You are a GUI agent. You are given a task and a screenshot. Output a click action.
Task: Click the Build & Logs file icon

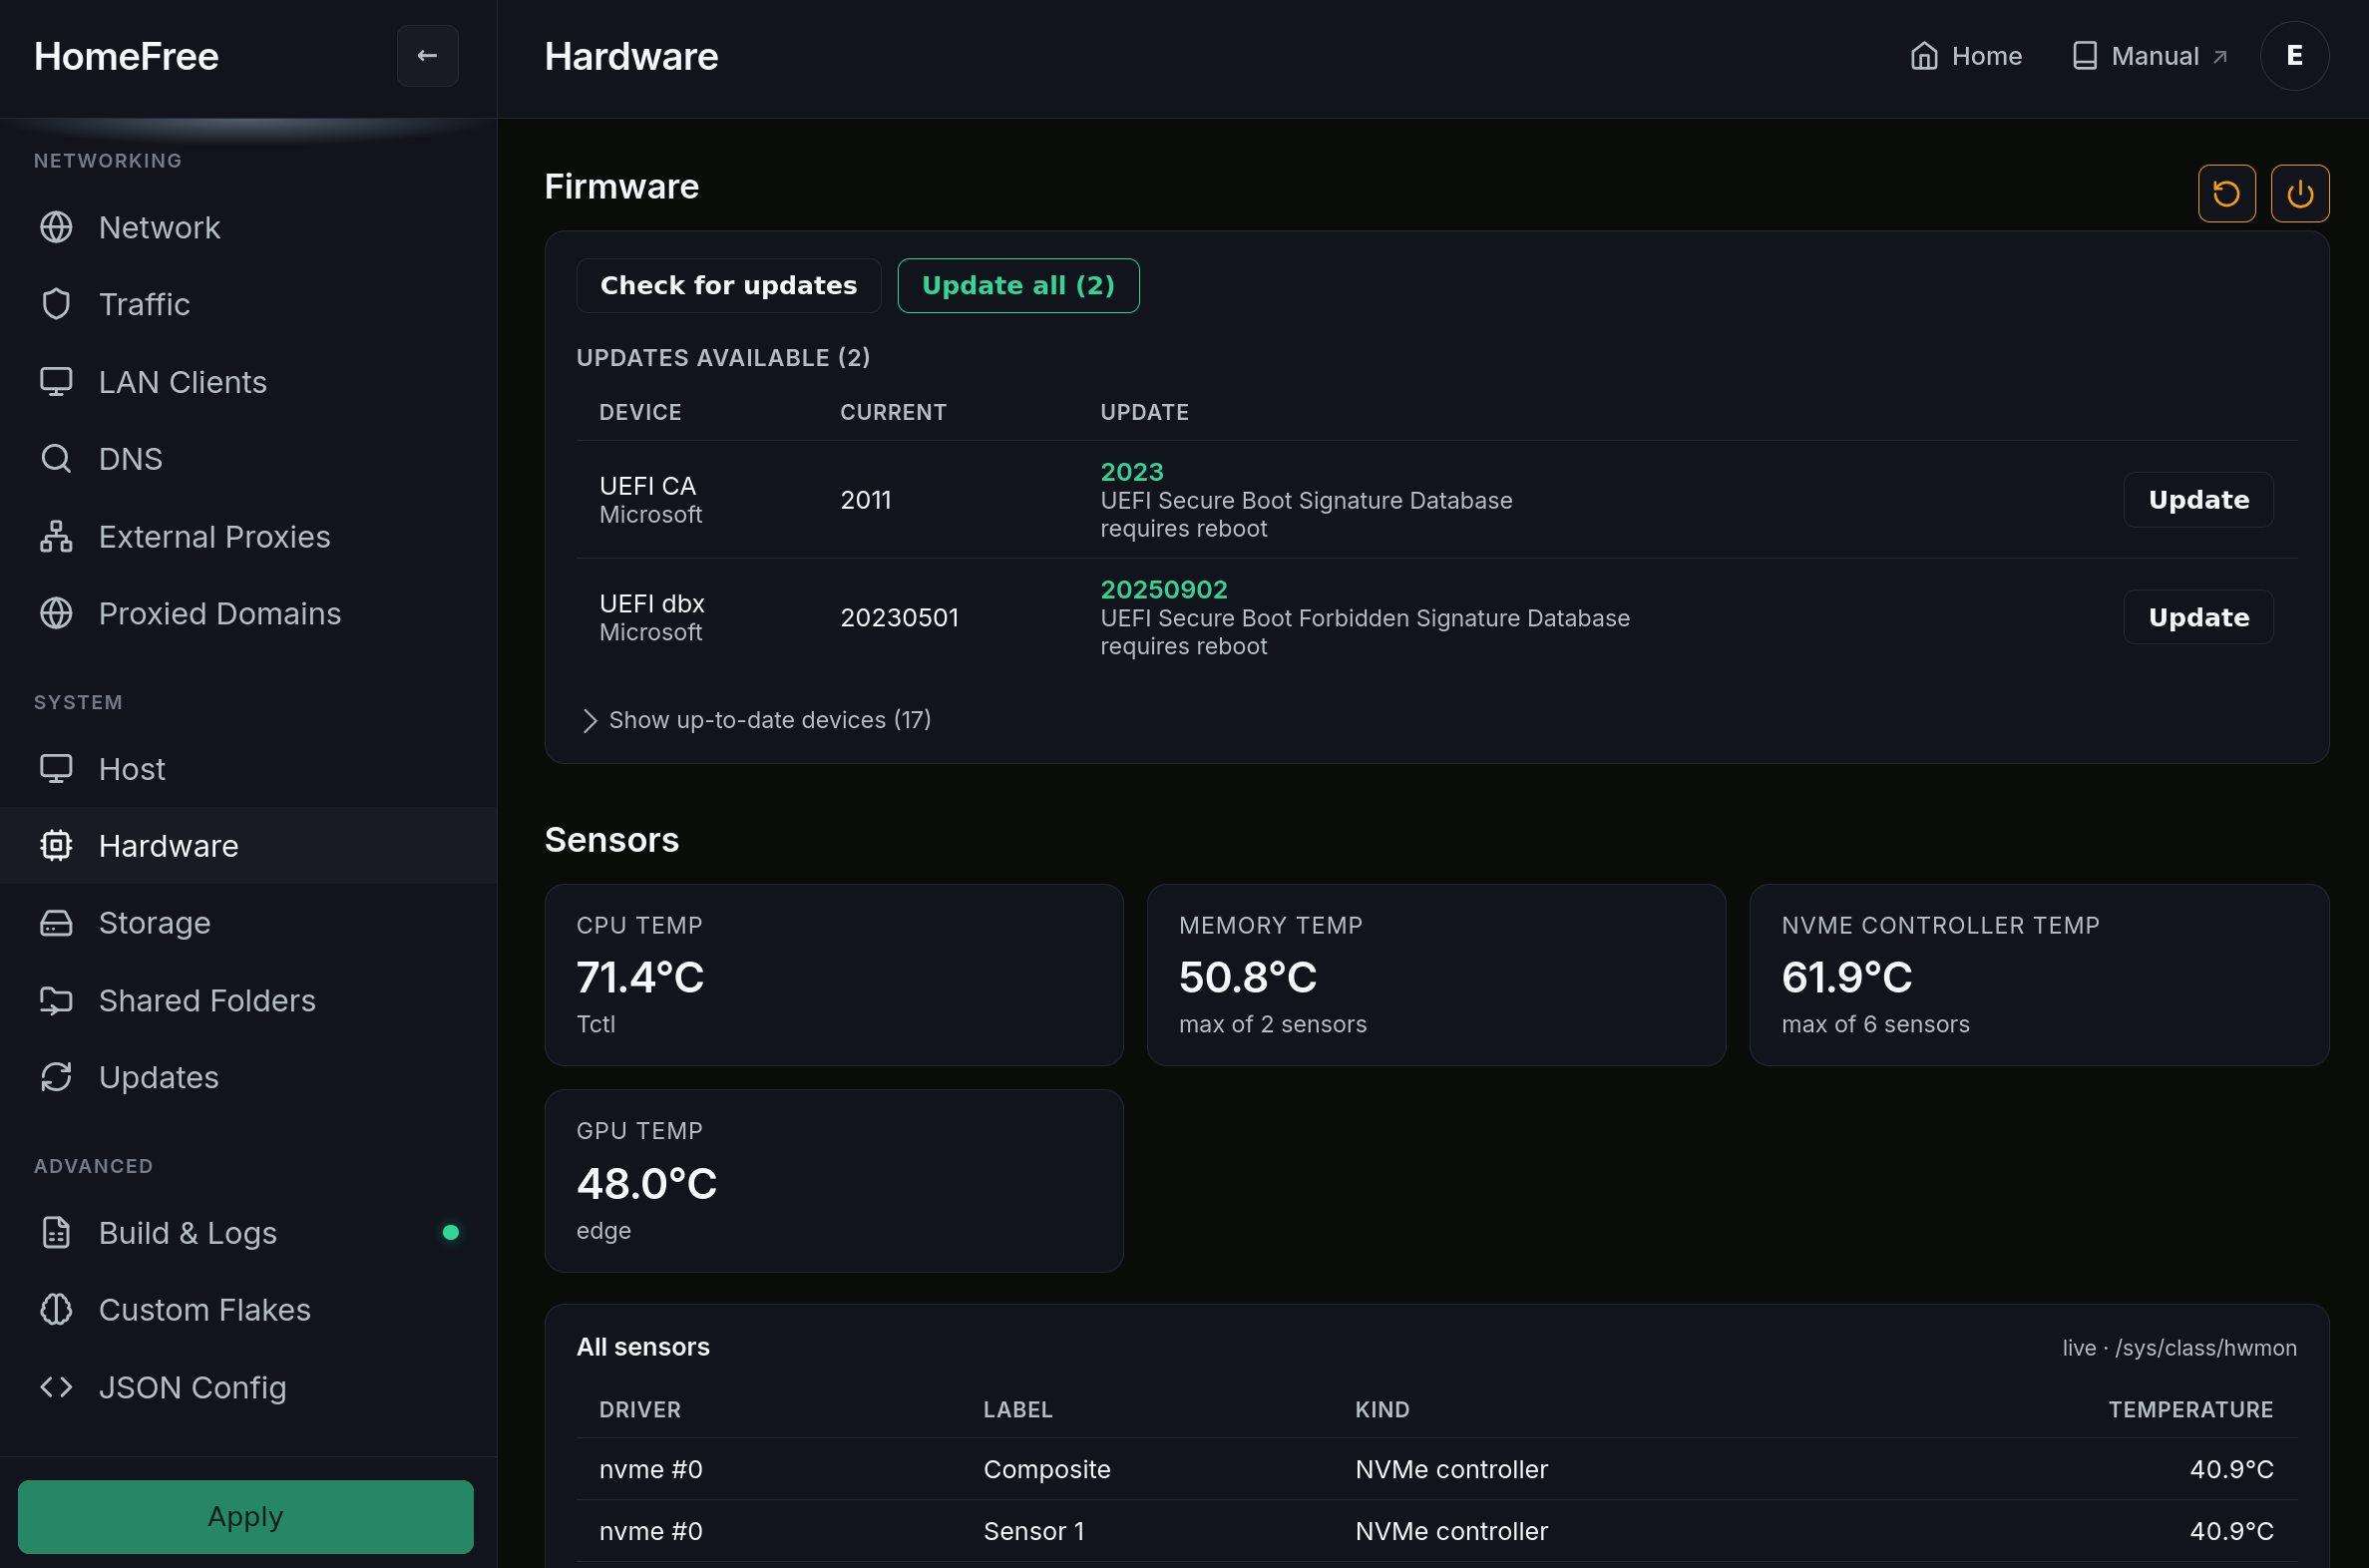(x=56, y=1233)
